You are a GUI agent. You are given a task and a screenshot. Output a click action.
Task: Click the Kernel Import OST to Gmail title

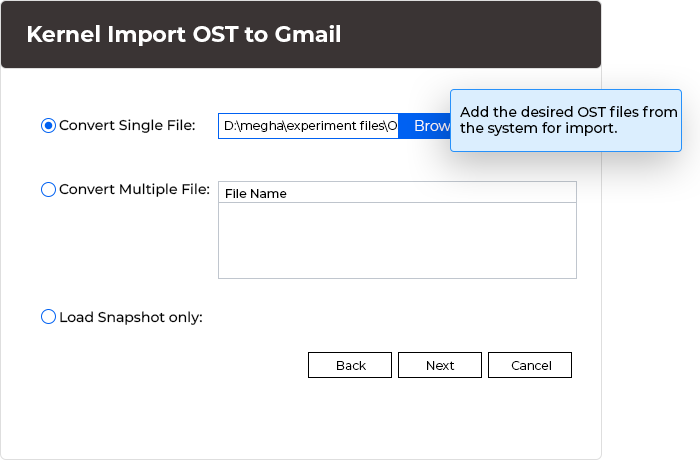pyautogui.click(x=183, y=34)
